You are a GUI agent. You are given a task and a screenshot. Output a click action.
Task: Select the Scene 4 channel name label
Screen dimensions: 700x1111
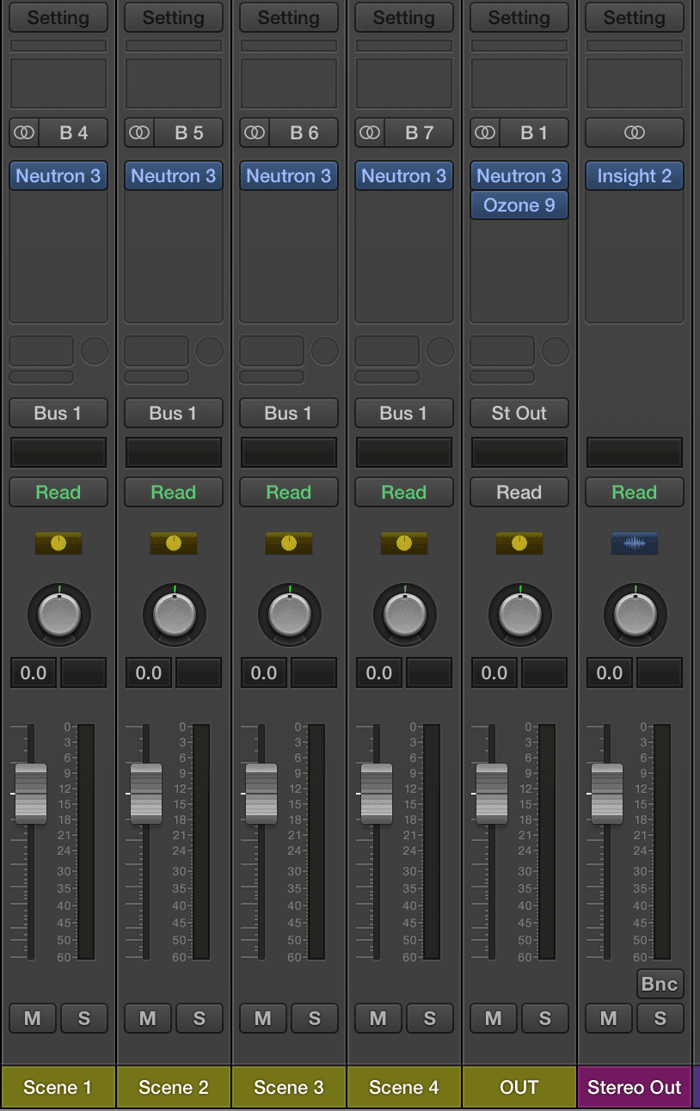pos(404,1088)
